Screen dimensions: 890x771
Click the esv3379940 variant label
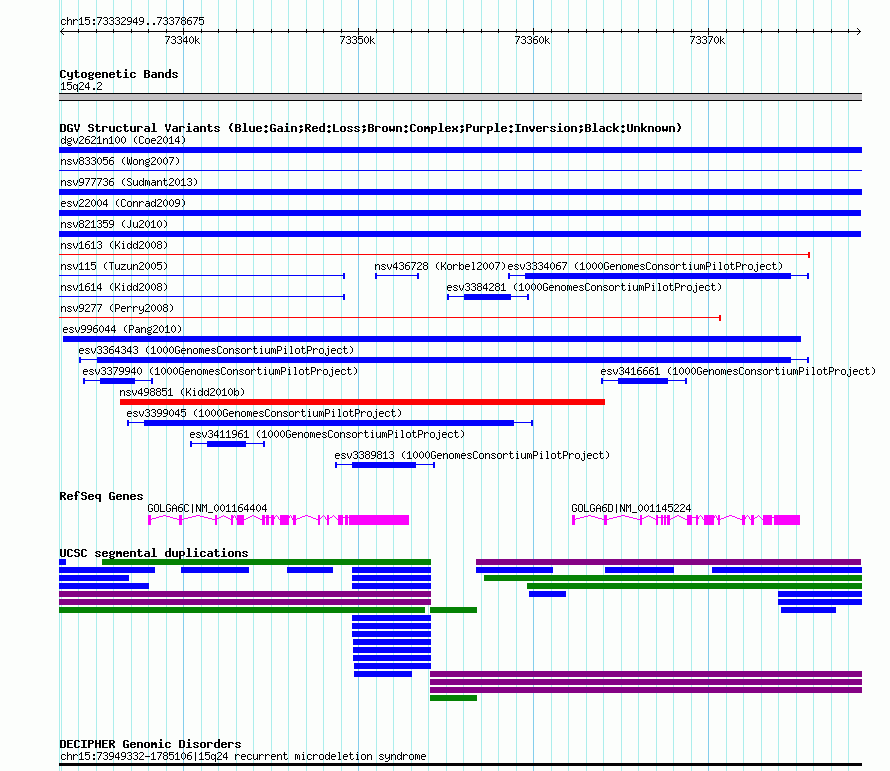(x=220, y=371)
